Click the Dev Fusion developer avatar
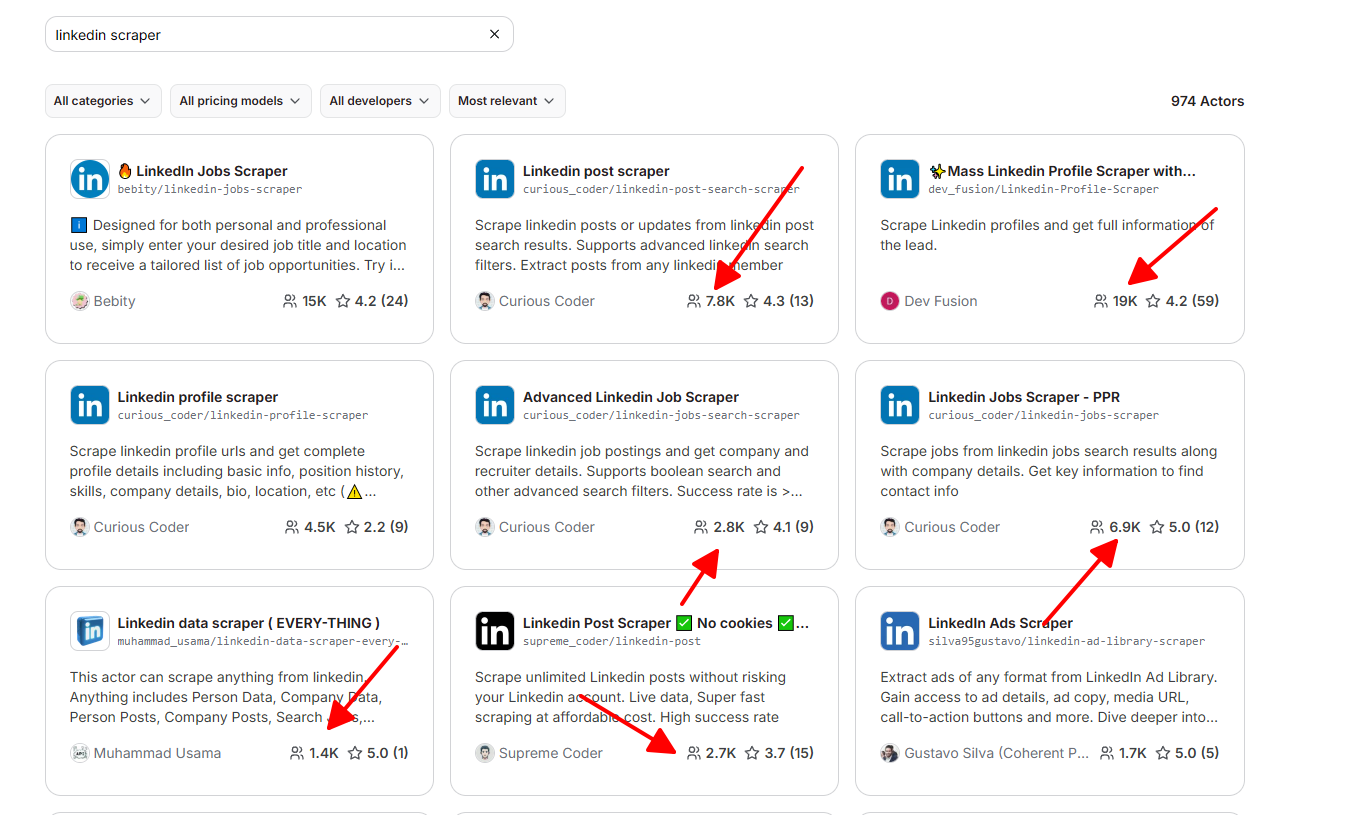This screenshot has width=1356, height=815. click(x=889, y=301)
